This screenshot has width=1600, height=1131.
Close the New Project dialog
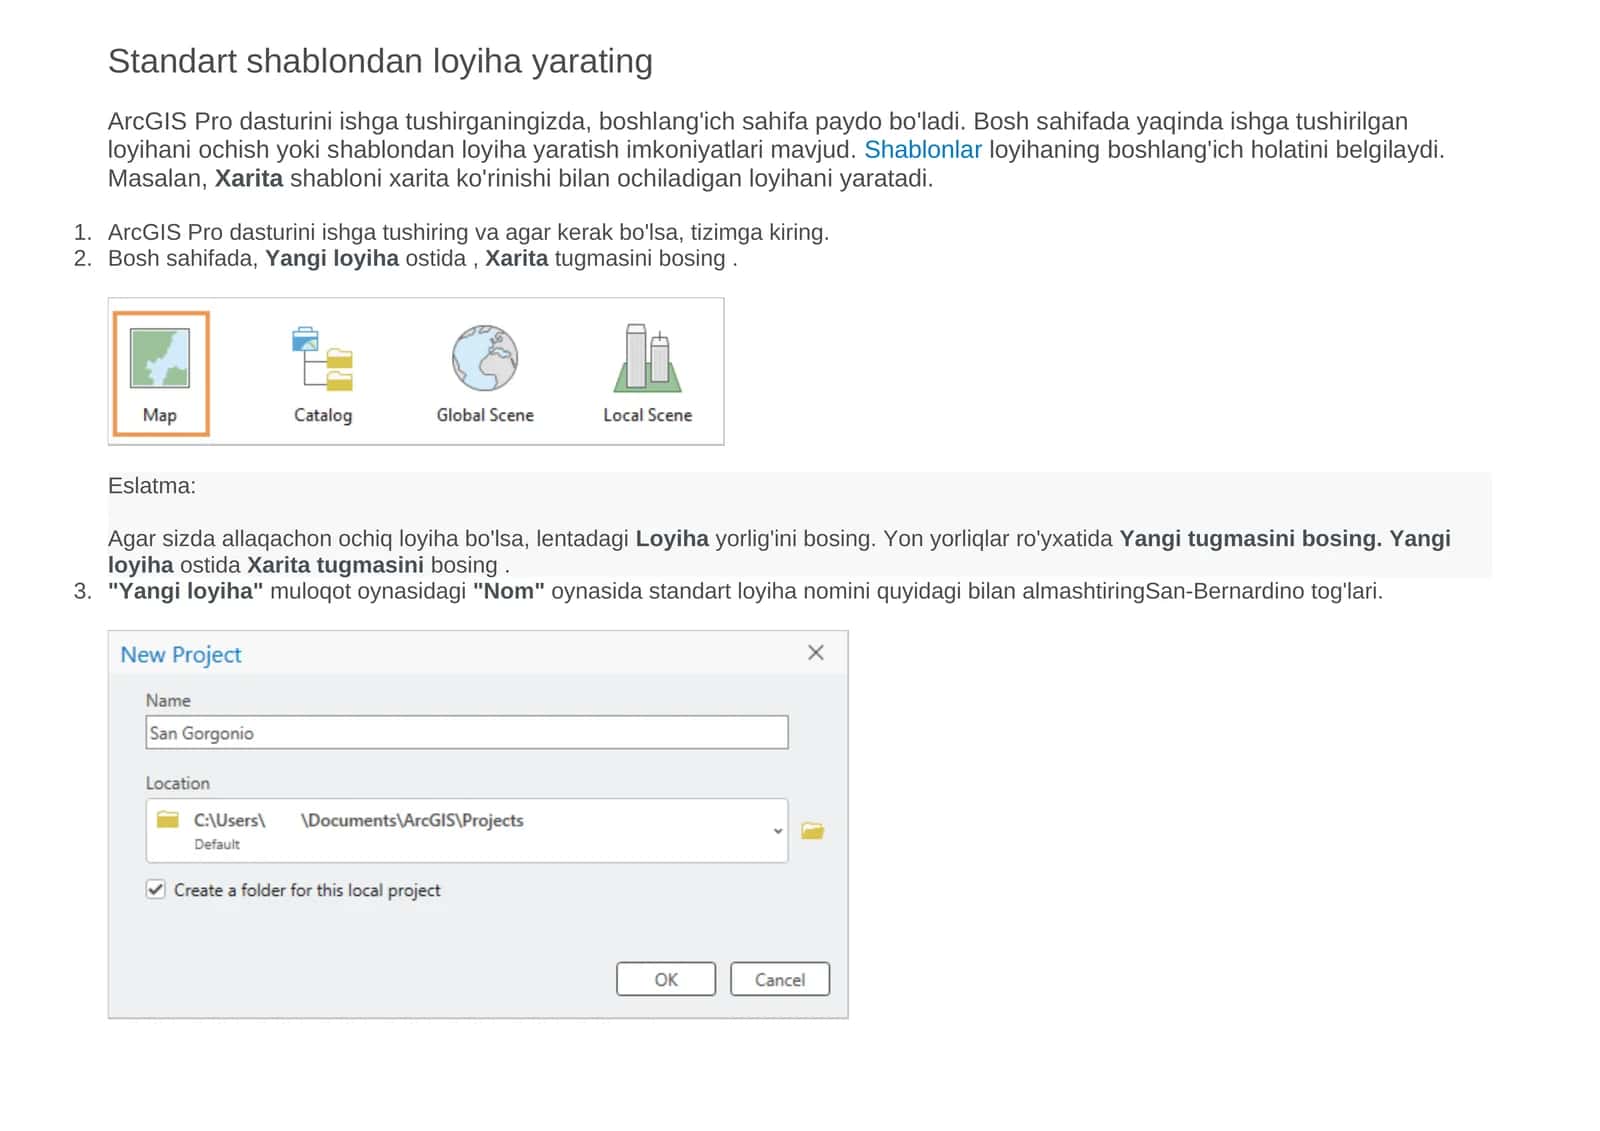tap(816, 653)
